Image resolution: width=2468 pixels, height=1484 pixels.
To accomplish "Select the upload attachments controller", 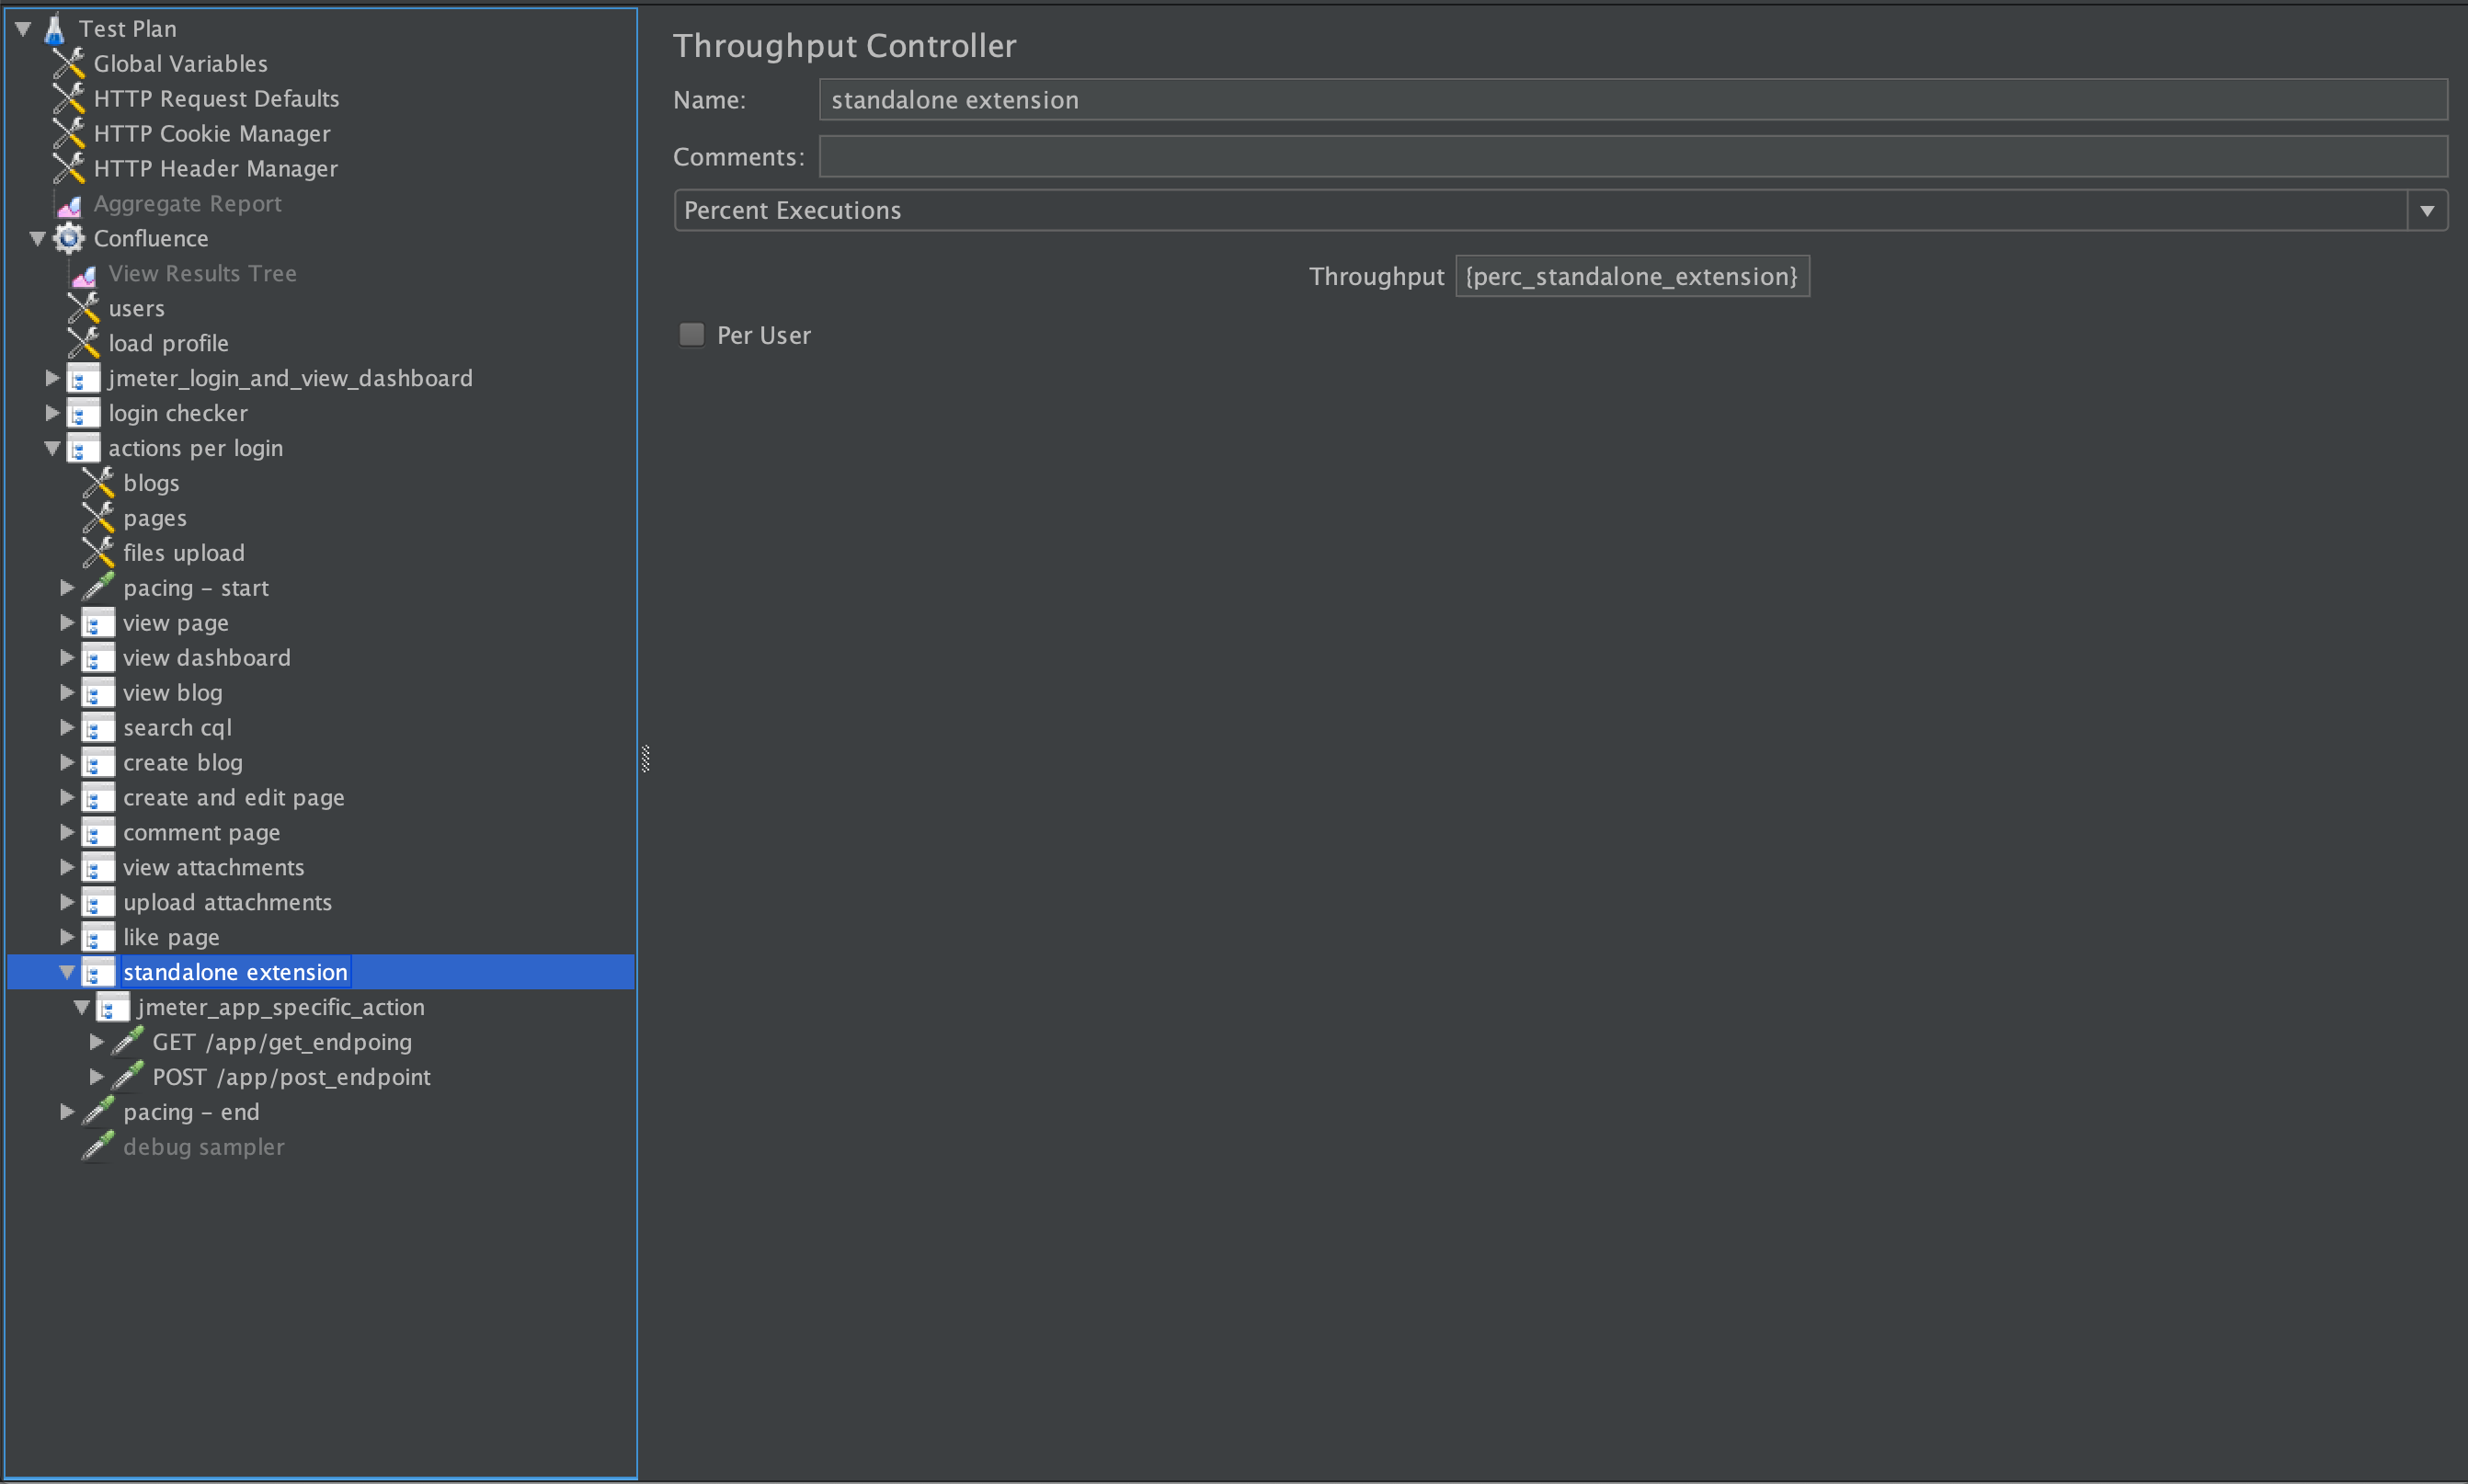I will 227,902.
